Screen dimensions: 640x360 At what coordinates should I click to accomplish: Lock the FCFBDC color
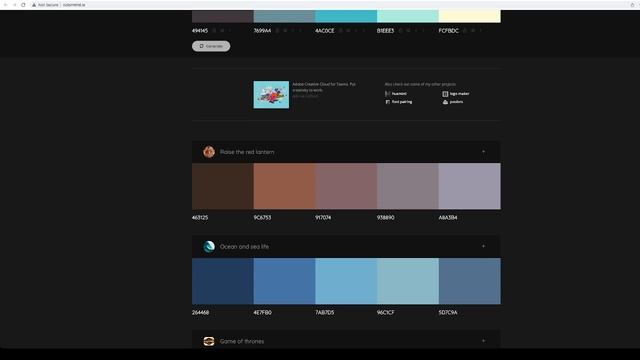click(x=465, y=31)
